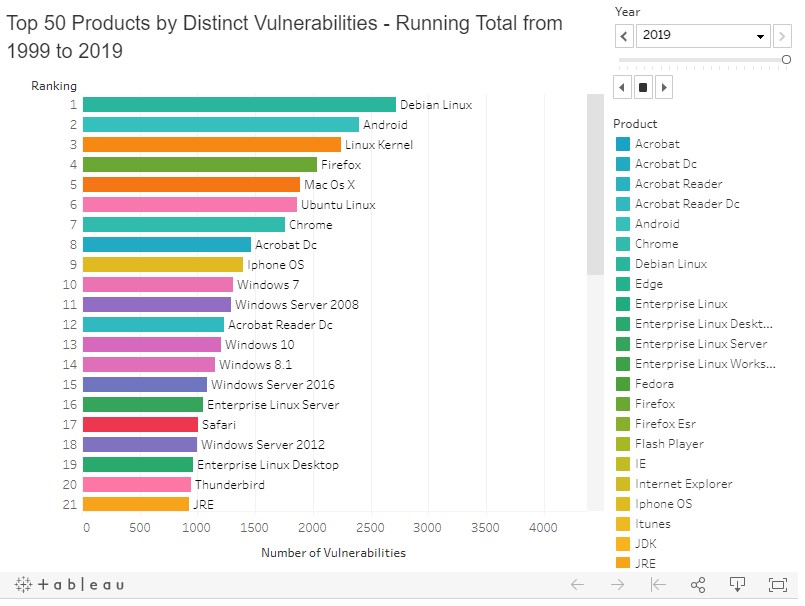
Task: Select the Acrobat Reader Dc legend swatch
Action: 623,204
